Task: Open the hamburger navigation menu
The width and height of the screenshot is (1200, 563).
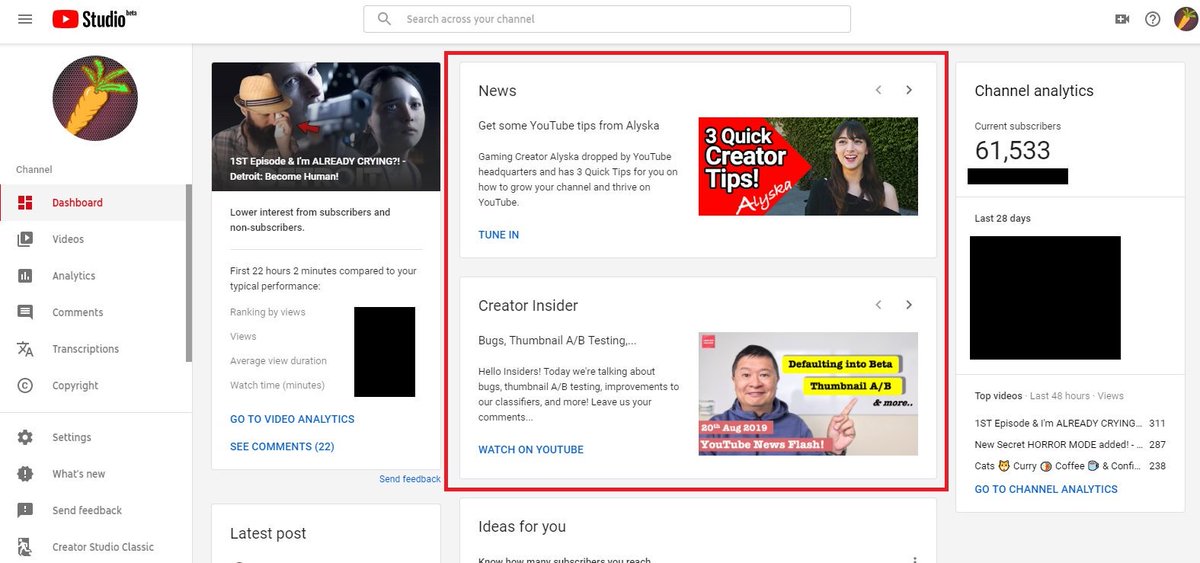Action: (25, 19)
